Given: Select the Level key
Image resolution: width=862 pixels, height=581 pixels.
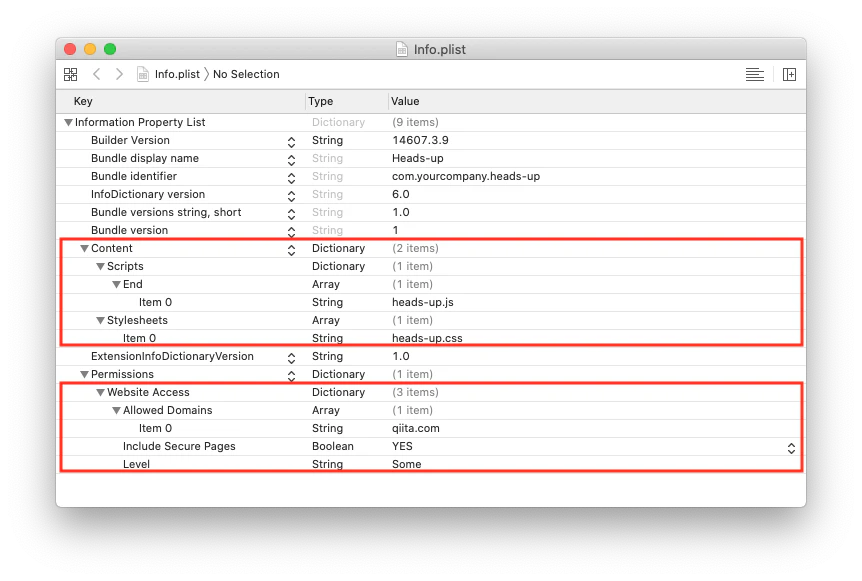Looking at the screenshot, I should (x=136, y=464).
